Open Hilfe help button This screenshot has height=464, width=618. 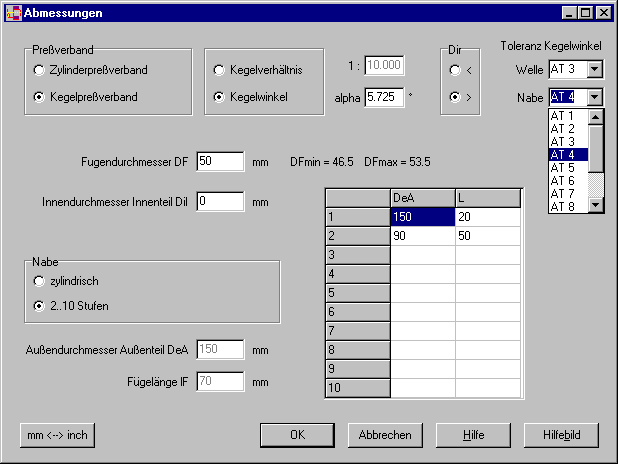tap(473, 435)
